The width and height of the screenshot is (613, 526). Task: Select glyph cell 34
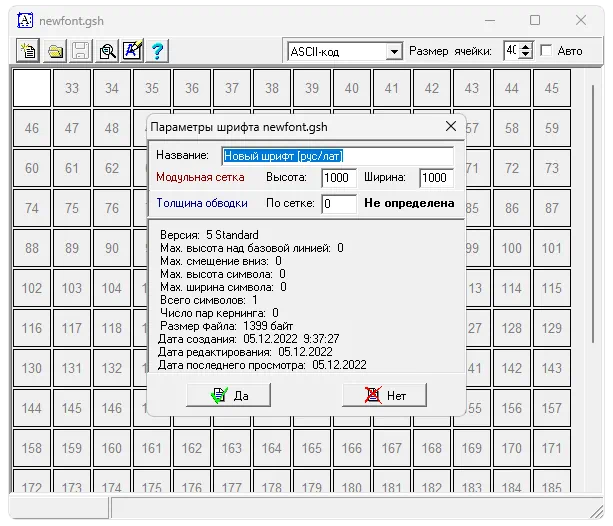click(112, 88)
